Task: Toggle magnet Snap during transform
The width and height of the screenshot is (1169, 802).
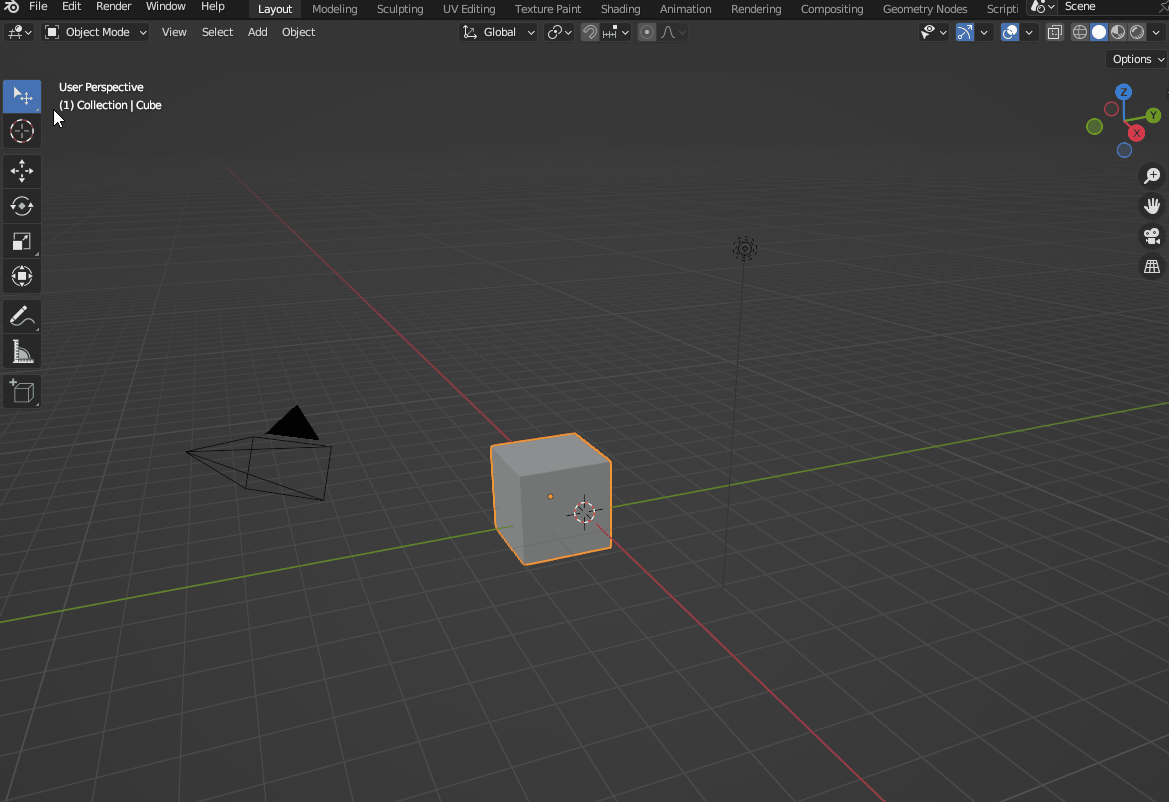Action: (x=589, y=32)
